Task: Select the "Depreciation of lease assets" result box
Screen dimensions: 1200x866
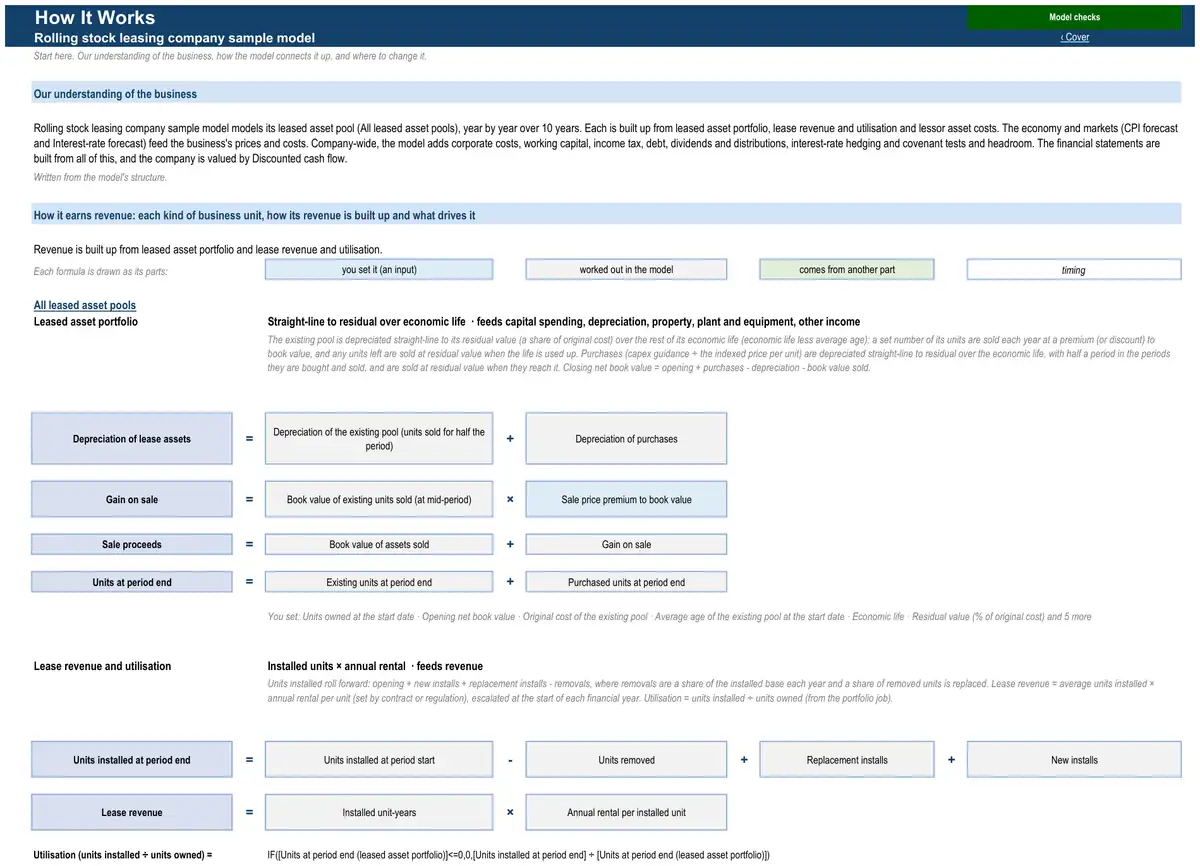Action: coord(132,439)
